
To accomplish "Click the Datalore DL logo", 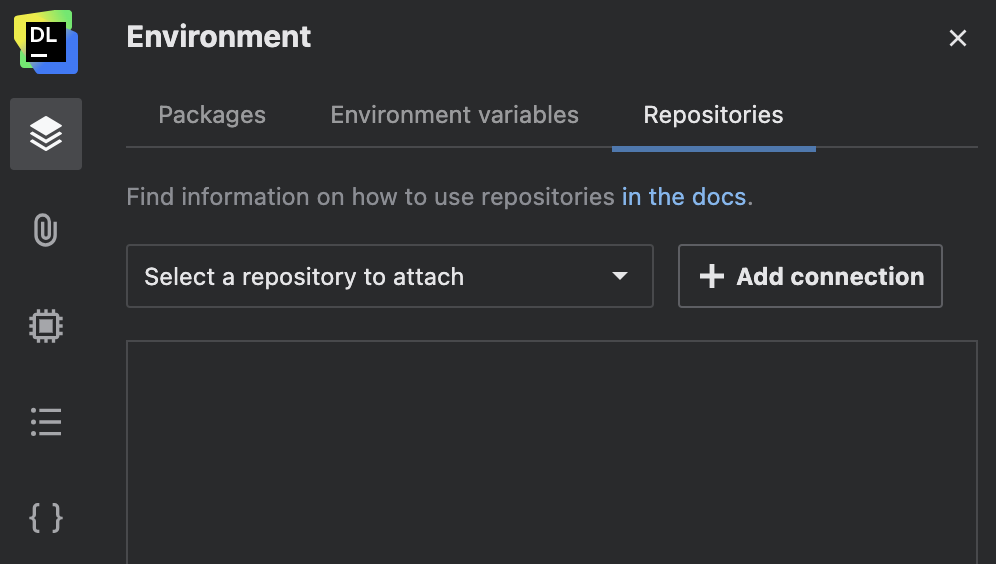I will (46, 42).
